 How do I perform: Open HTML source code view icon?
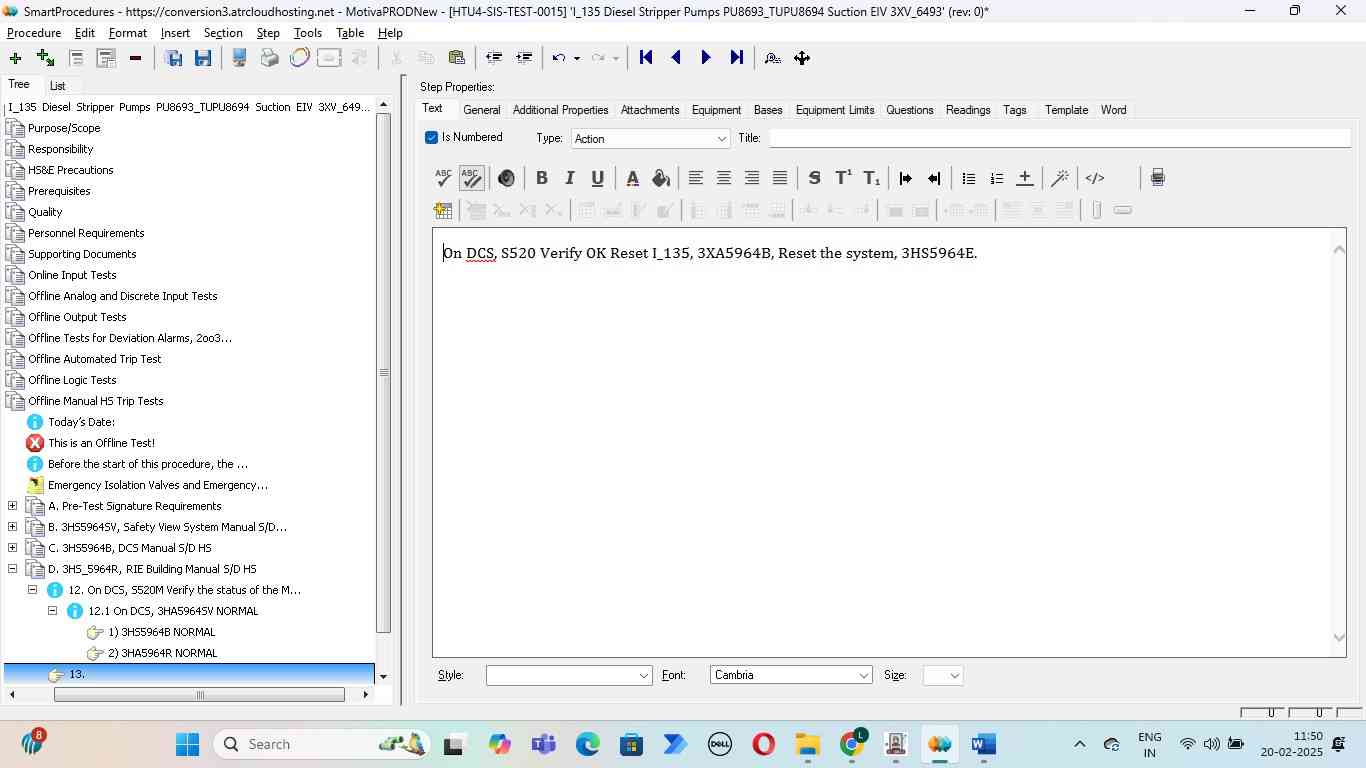point(1095,178)
